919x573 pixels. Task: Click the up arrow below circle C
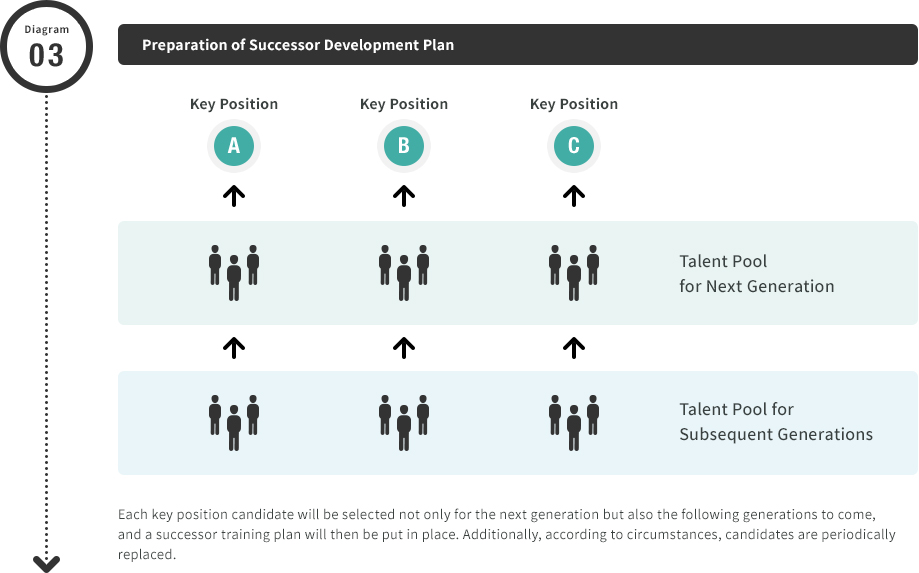[x=574, y=196]
